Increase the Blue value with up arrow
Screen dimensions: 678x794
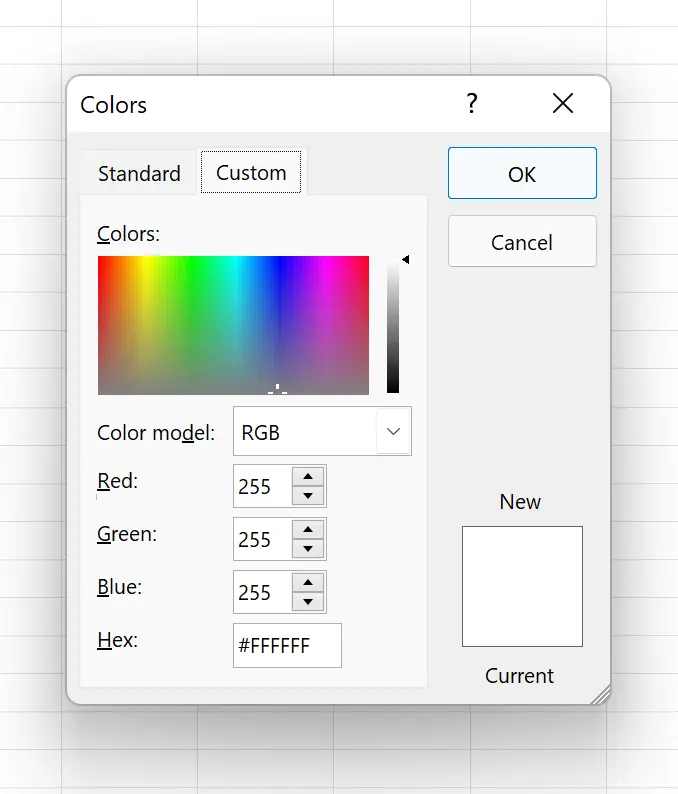click(308, 583)
